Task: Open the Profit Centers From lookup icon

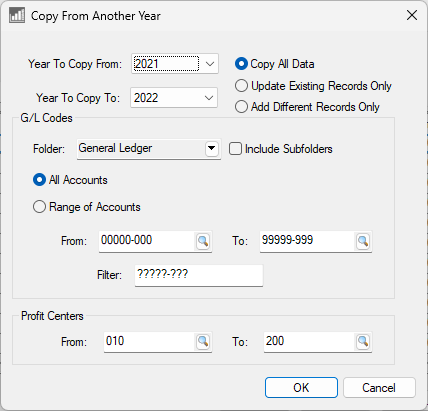Action: [203, 342]
